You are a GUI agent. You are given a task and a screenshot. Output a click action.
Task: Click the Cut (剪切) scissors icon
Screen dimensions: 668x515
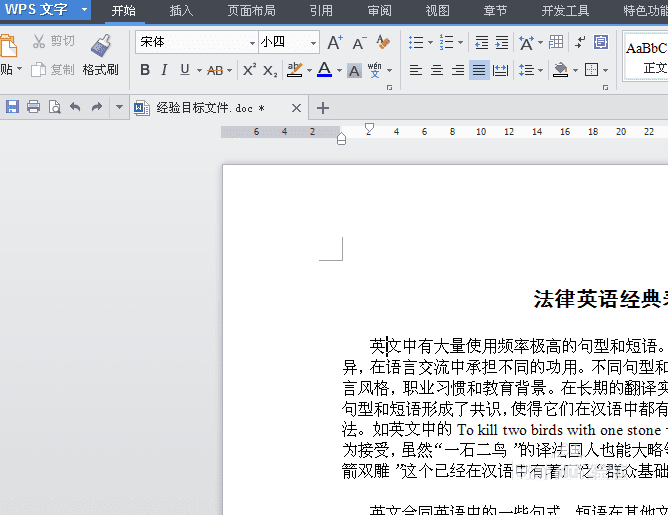click(x=39, y=41)
